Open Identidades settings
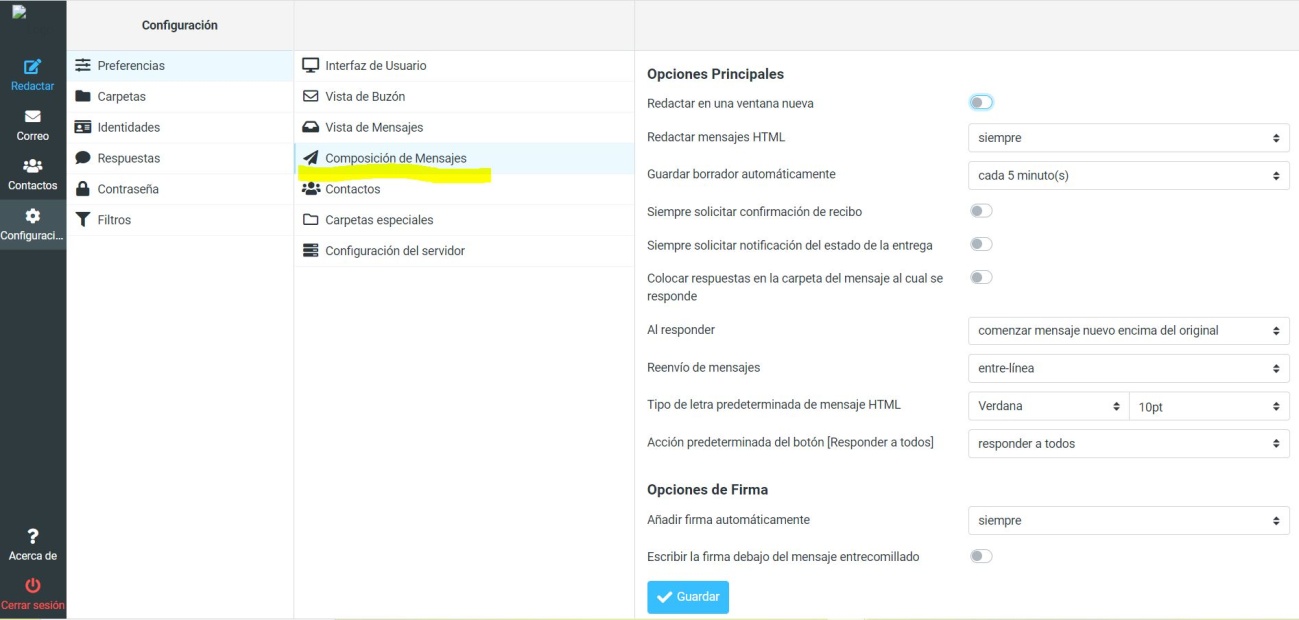This screenshot has height=620, width=1299. point(128,128)
